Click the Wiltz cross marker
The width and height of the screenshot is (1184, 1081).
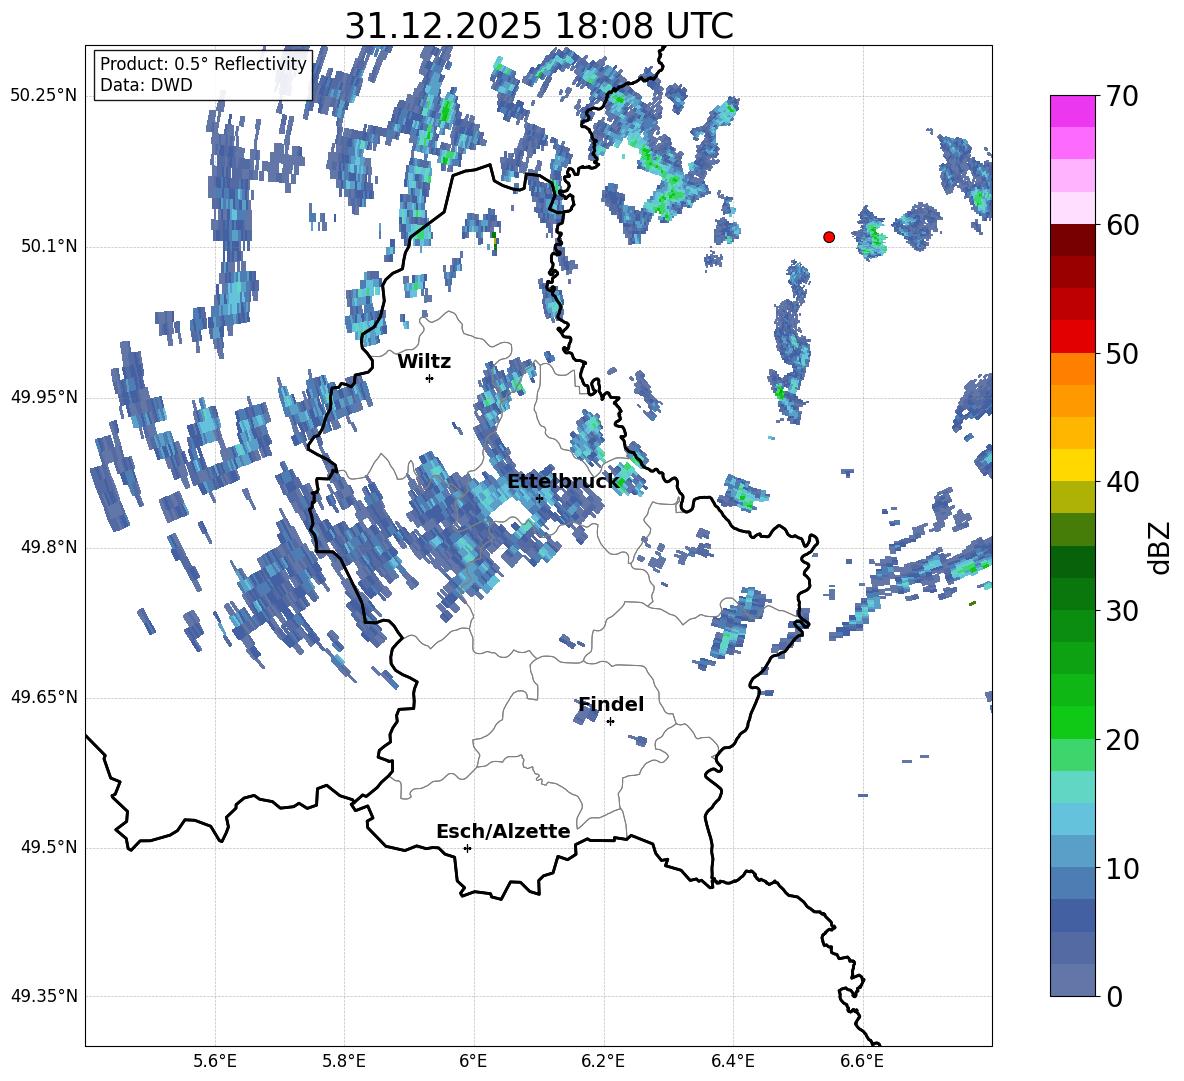pyautogui.click(x=429, y=378)
